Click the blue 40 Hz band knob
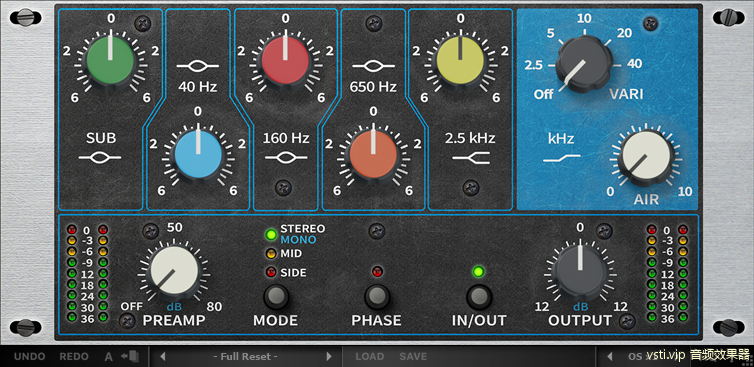Viewport: 754px width, 367px height. tap(198, 154)
